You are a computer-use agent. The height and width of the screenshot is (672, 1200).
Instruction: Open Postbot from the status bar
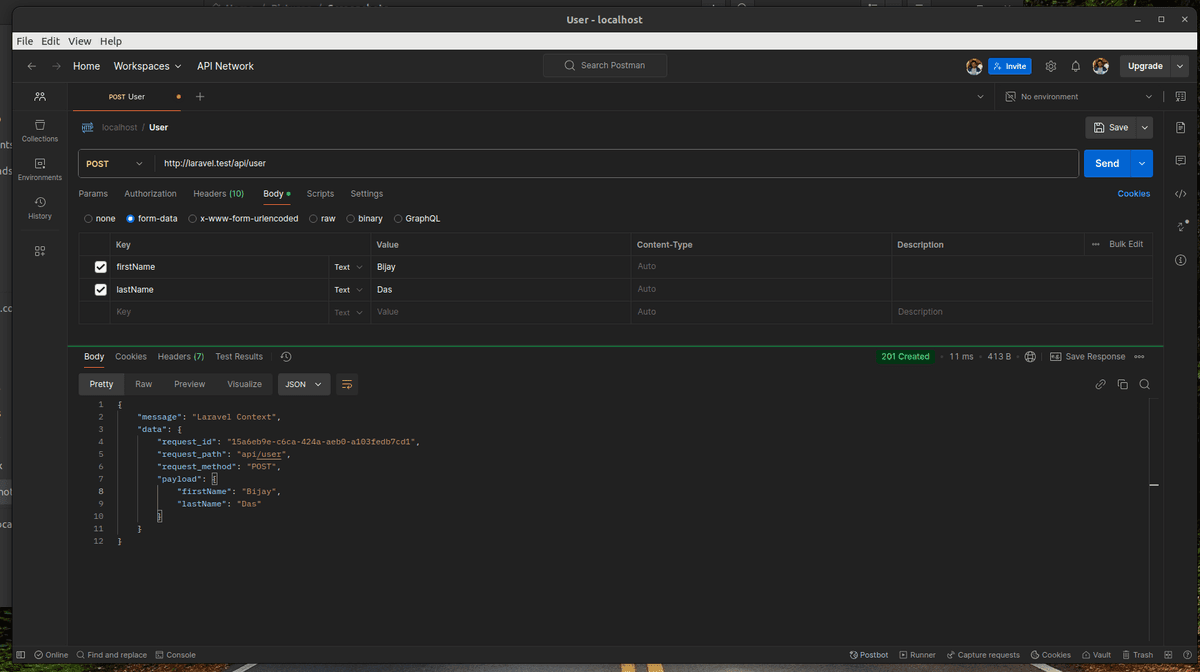[x=868, y=655]
